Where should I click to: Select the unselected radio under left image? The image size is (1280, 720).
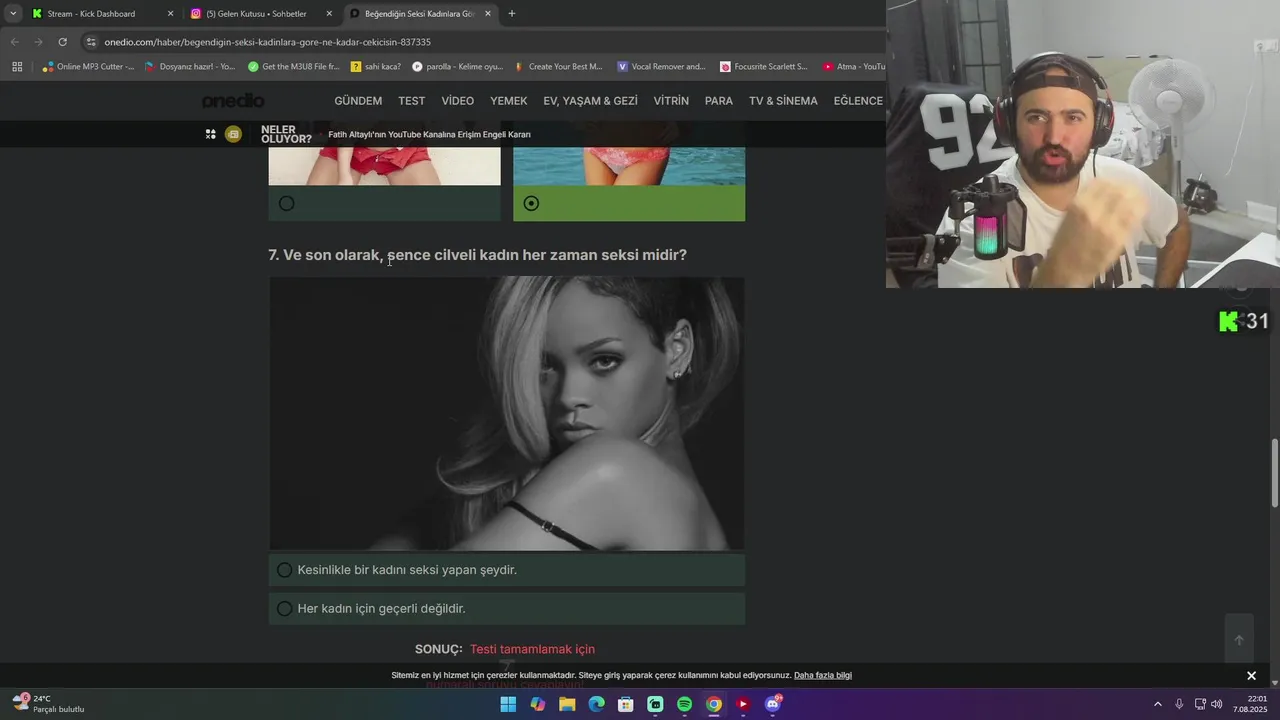(287, 204)
